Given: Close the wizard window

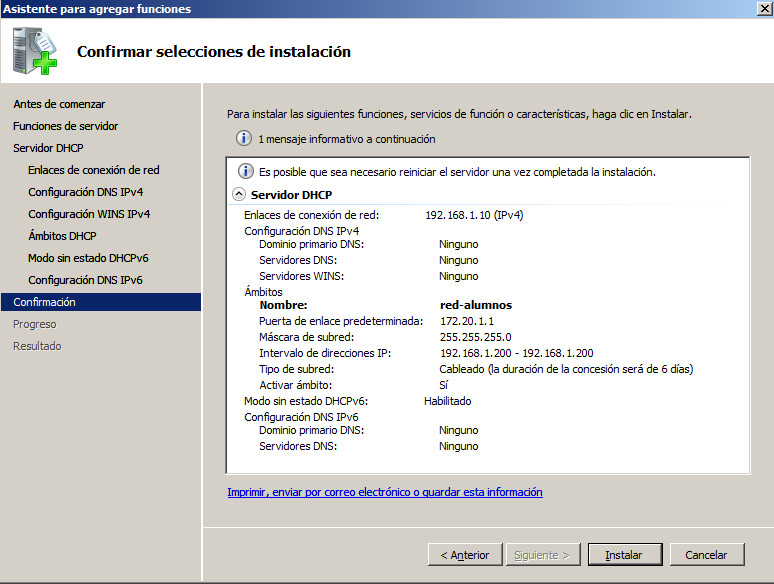Looking at the screenshot, I should tap(763, 9).
